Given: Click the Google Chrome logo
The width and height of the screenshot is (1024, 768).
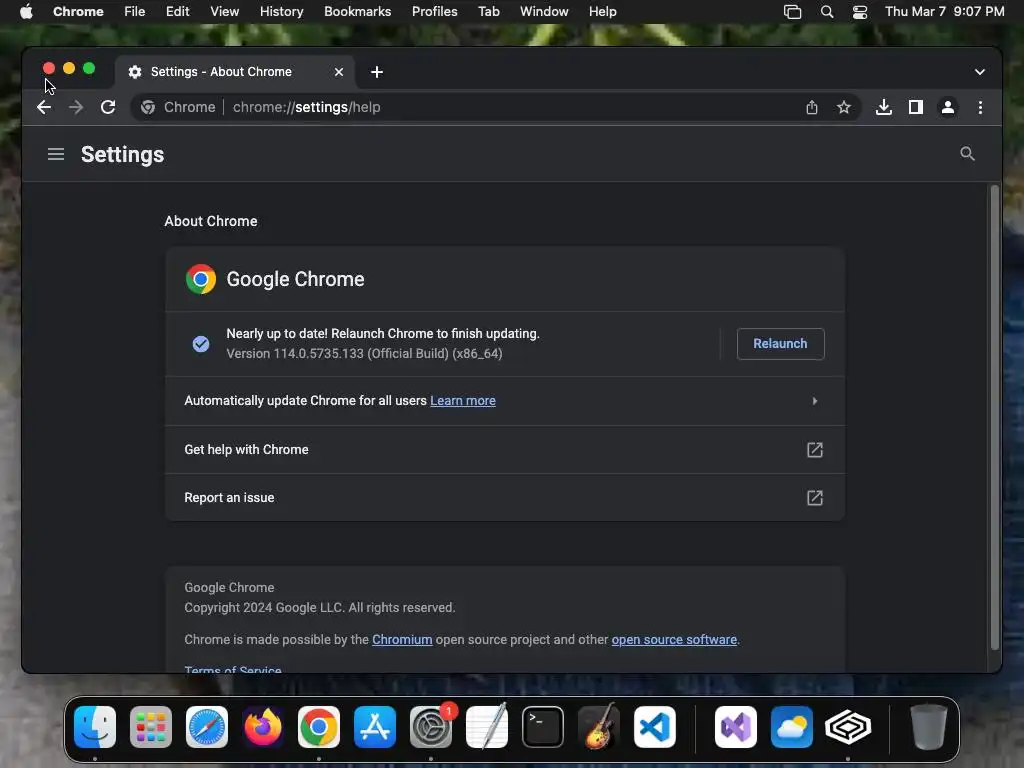Looking at the screenshot, I should (x=201, y=280).
